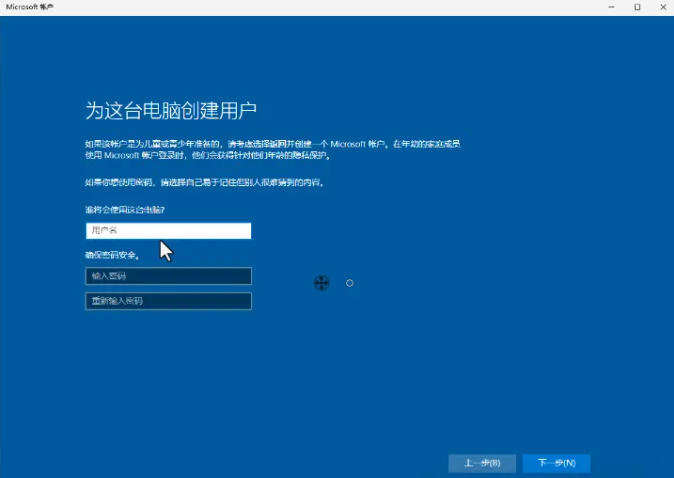Image resolution: width=674 pixels, height=478 pixels.
Task: Click the word Microsoft in first paragraph line
Action: click(x=377, y=144)
